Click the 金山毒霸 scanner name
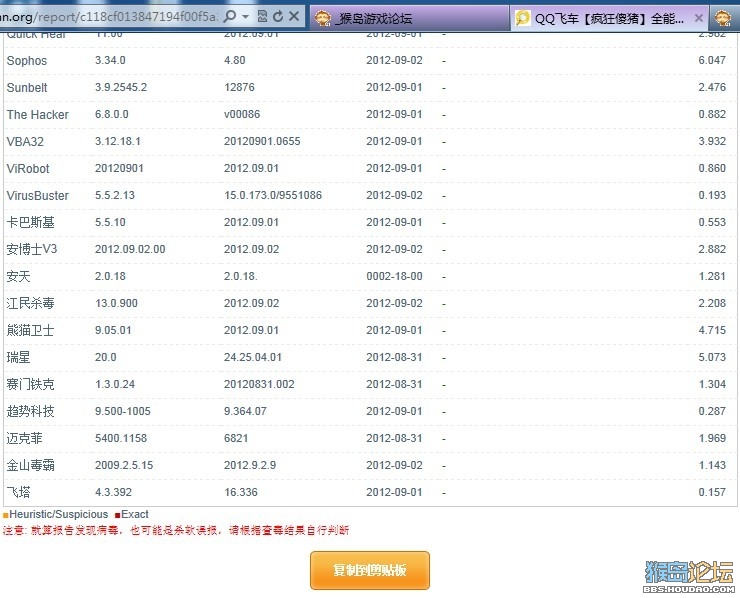Screen dimensions: 740x598 tap(31, 465)
